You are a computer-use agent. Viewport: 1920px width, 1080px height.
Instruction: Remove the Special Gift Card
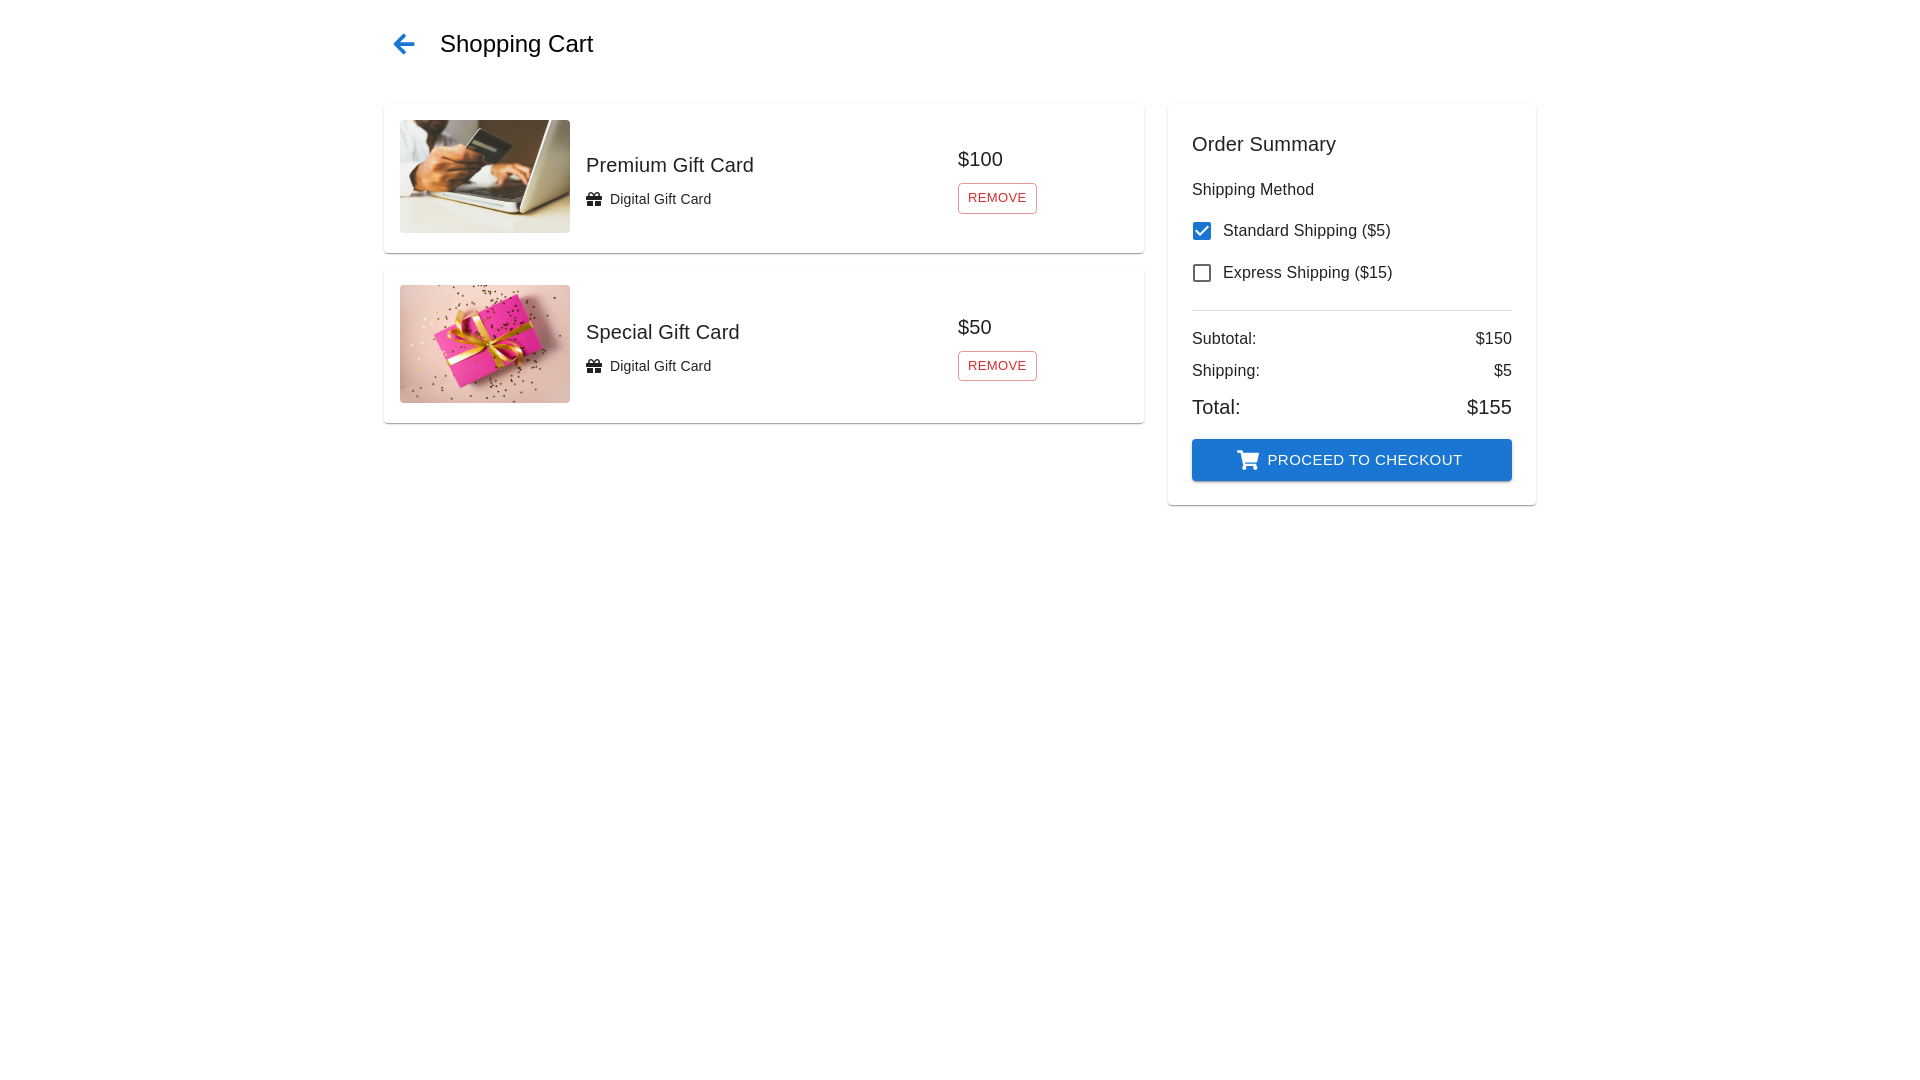[x=997, y=366]
